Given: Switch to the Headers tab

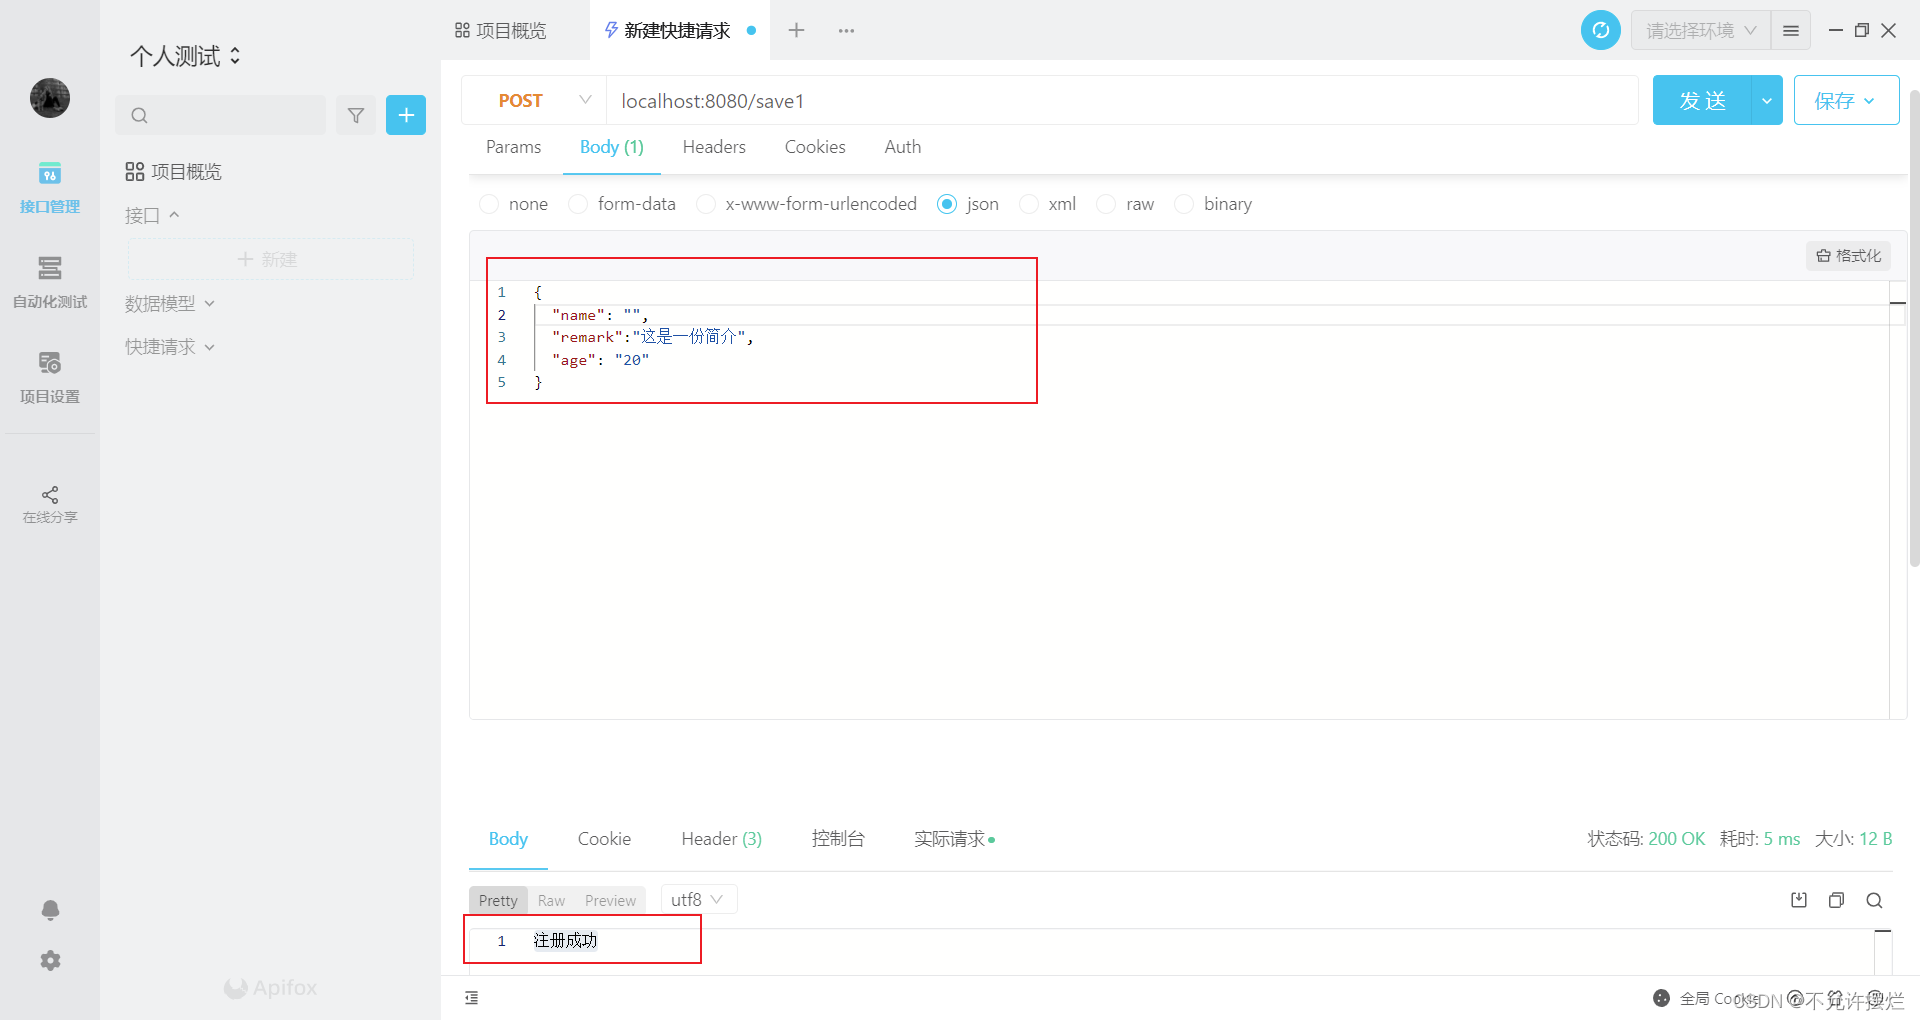Looking at the screenshot, I should coord(713,147).
